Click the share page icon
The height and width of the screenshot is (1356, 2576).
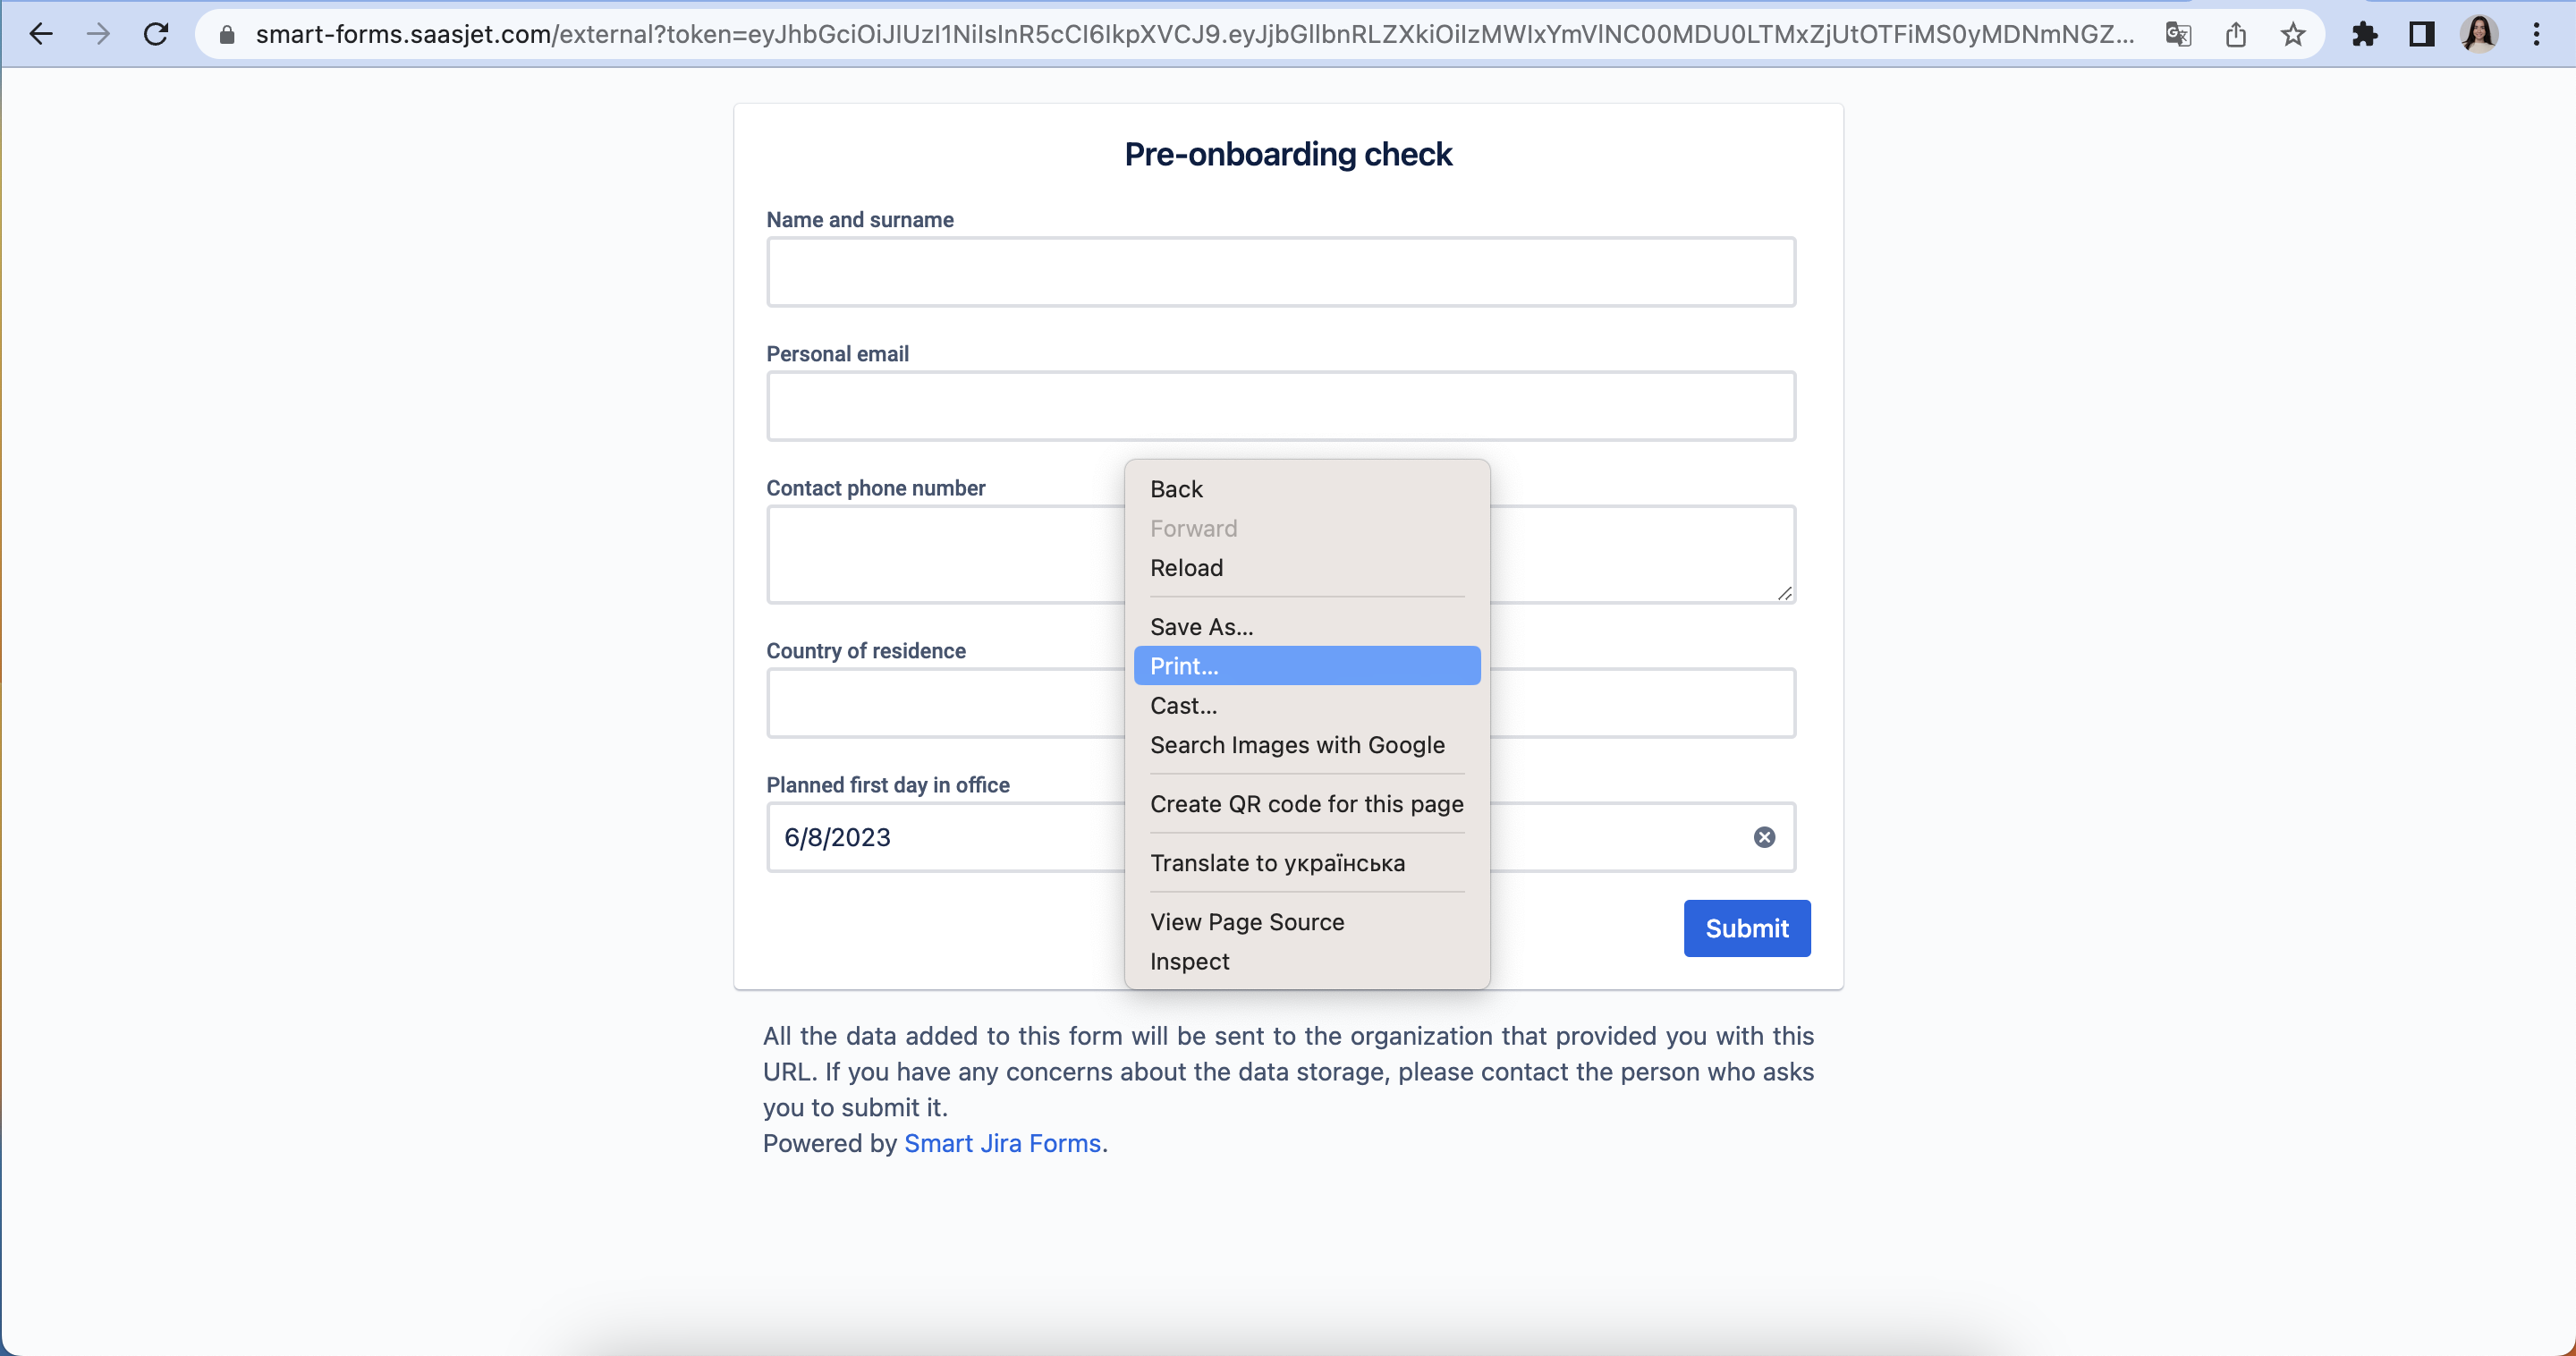pos(2236,34)
